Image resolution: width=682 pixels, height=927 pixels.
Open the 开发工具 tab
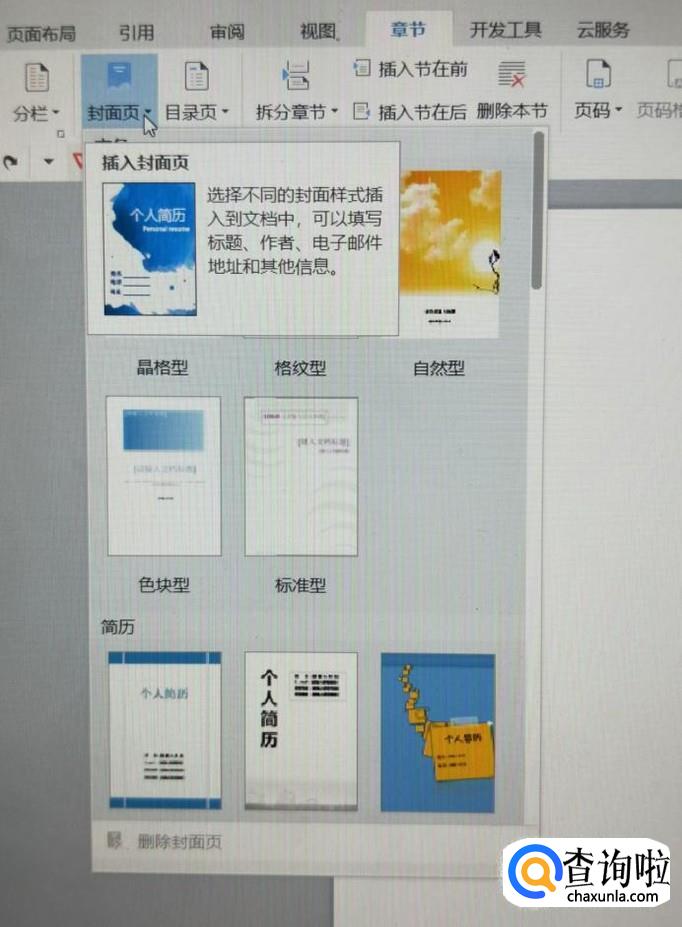pos(506,30)
